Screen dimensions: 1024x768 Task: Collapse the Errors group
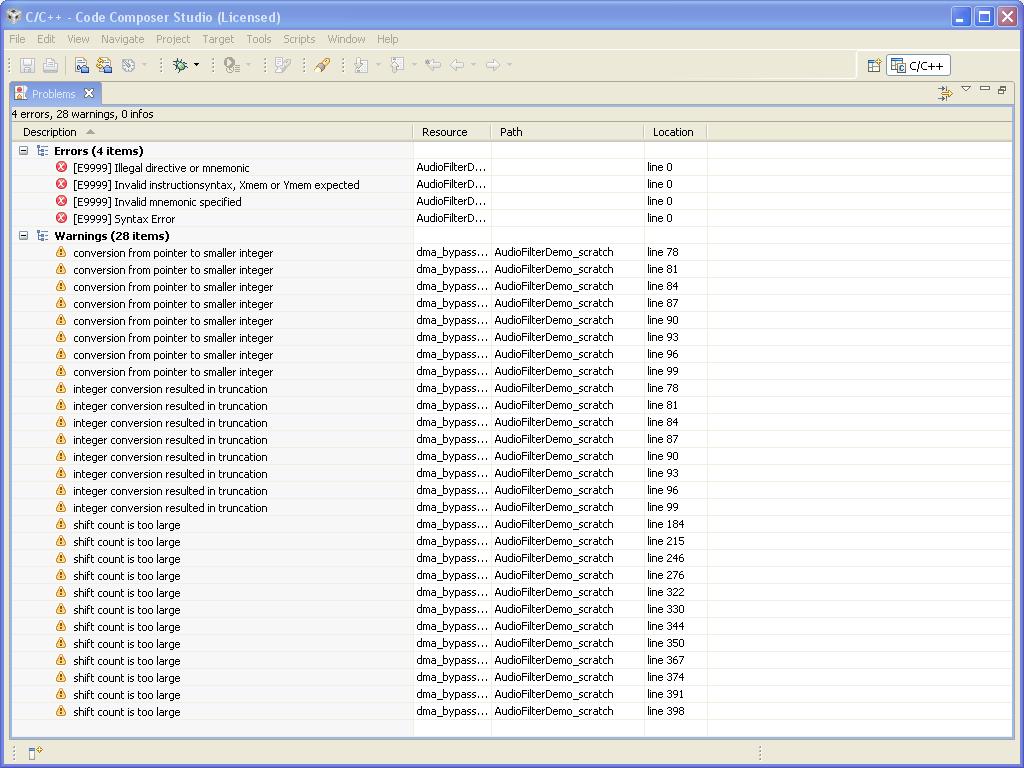click(x=22, y=150)
